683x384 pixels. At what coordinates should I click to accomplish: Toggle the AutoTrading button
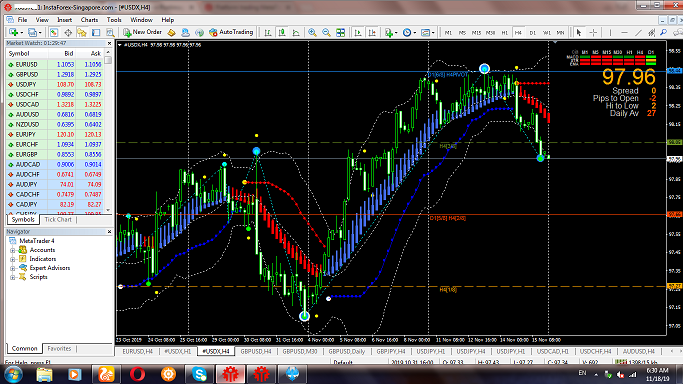click(231, 32)
